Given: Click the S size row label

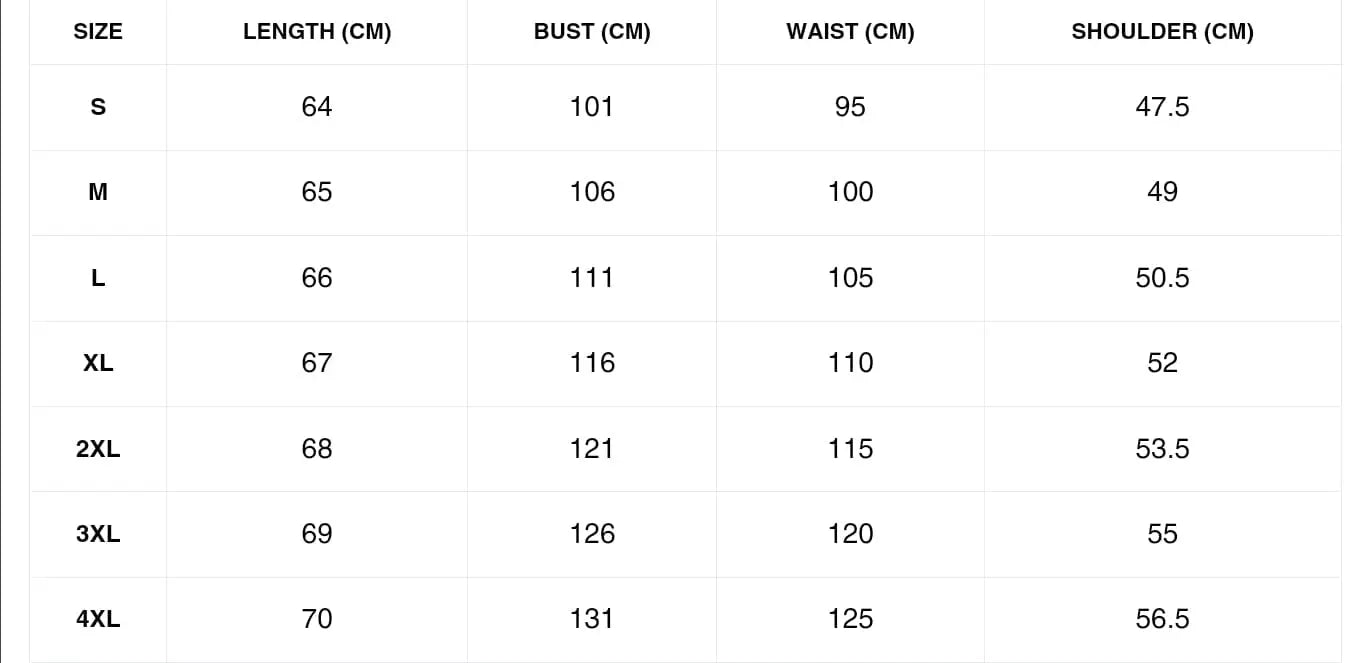Looking at the screenshot, I should pos(98,107).
